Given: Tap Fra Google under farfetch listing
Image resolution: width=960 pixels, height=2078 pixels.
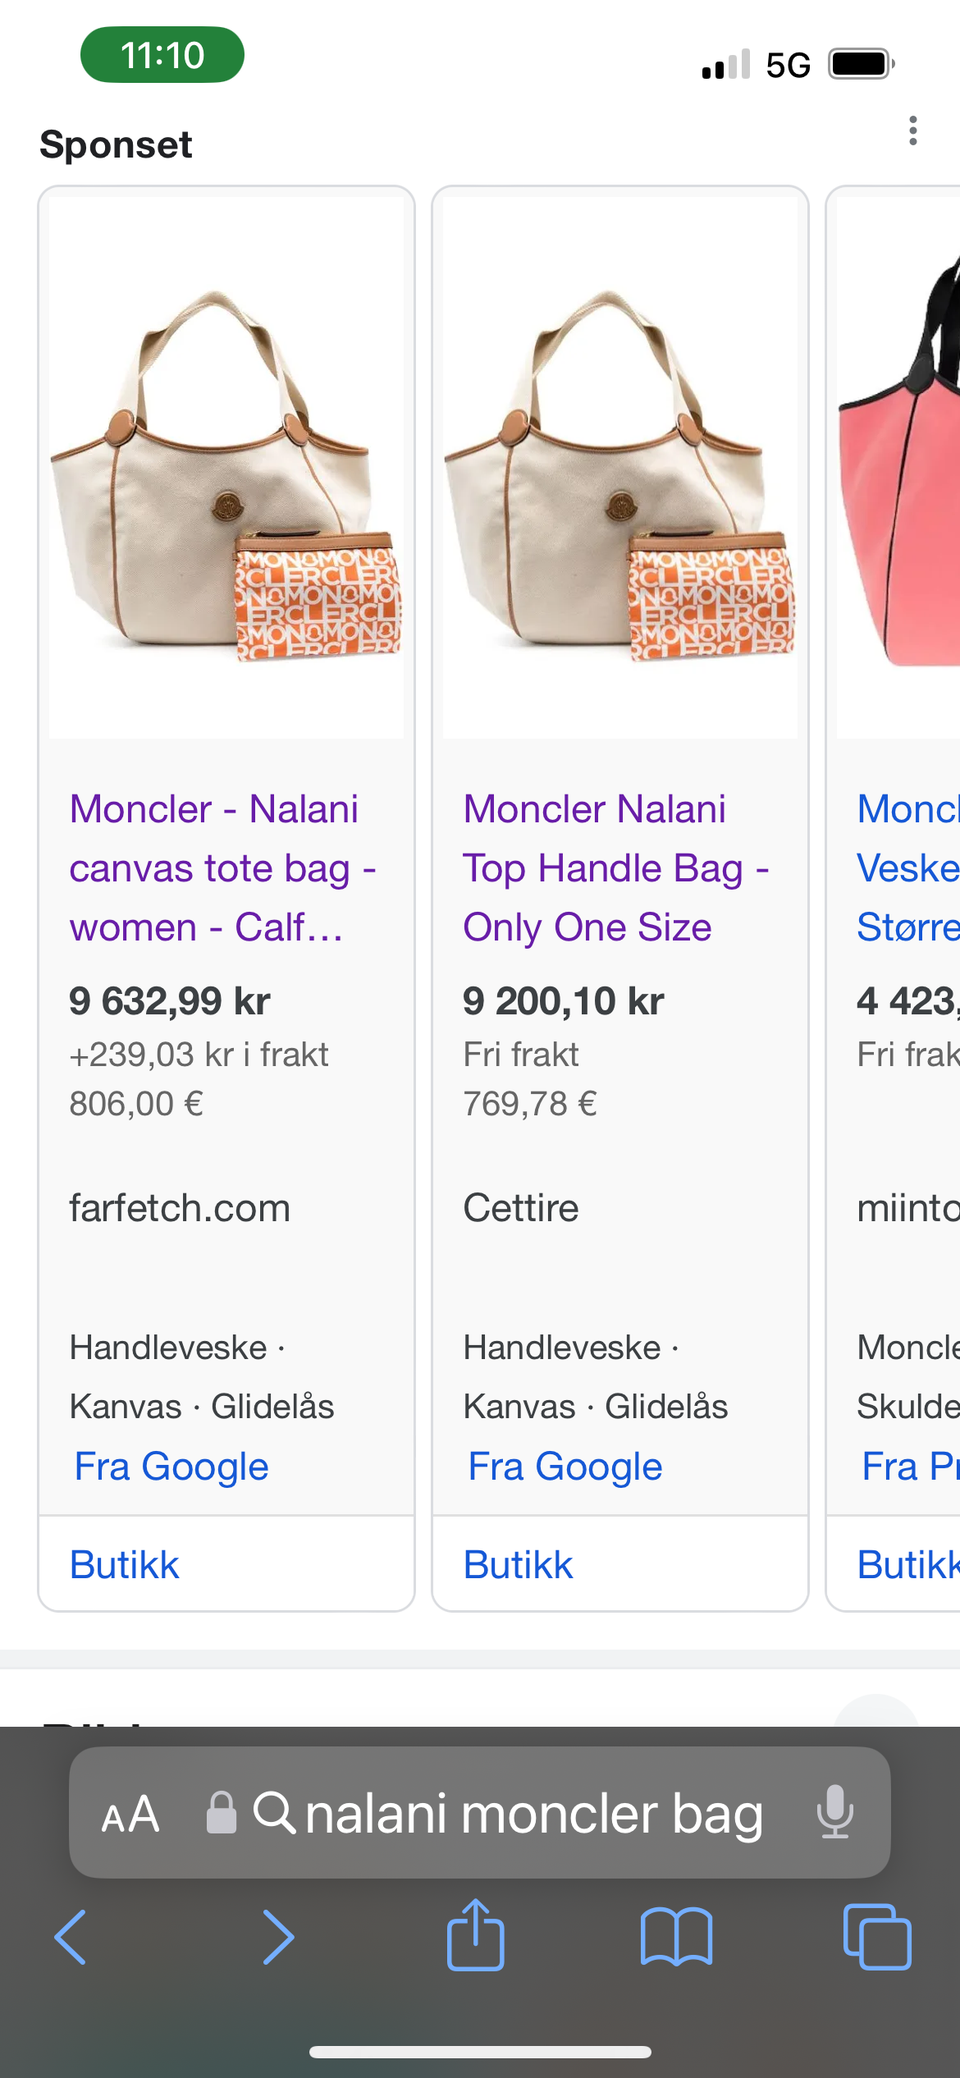Looking at the screenshot, I should tap(171, 1466).
